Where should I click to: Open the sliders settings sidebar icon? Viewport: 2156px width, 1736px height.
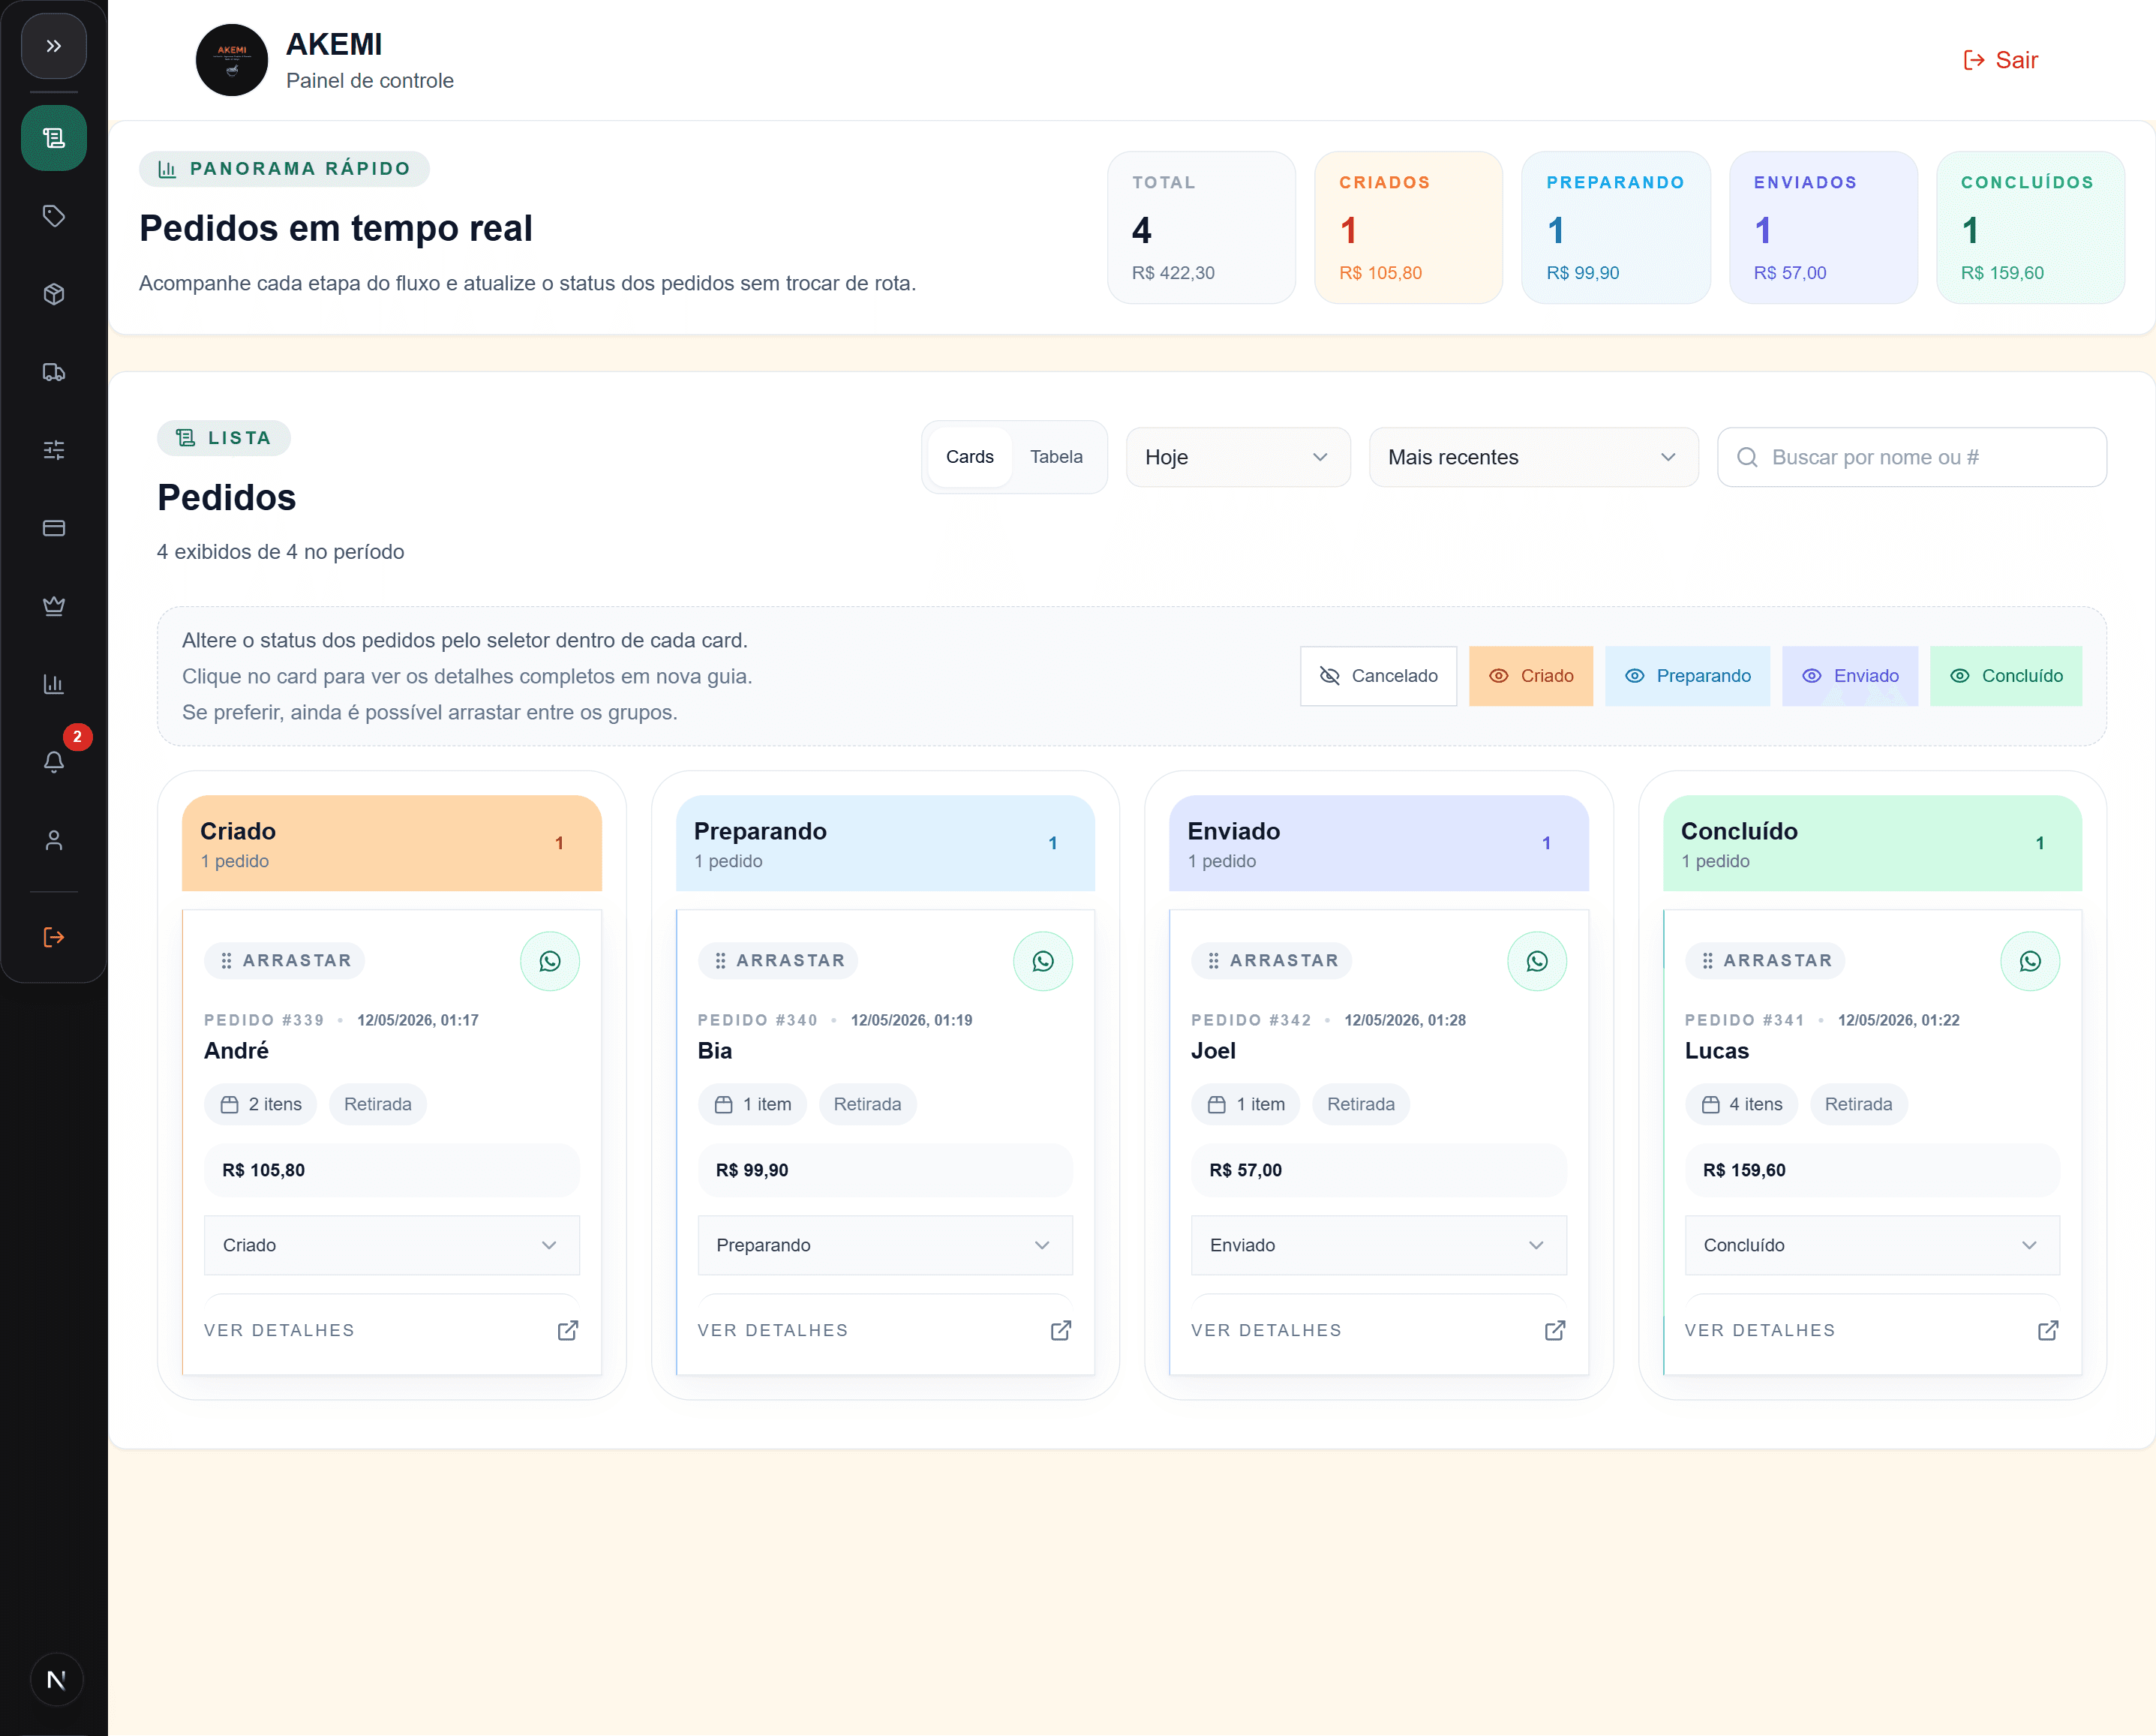54,450
